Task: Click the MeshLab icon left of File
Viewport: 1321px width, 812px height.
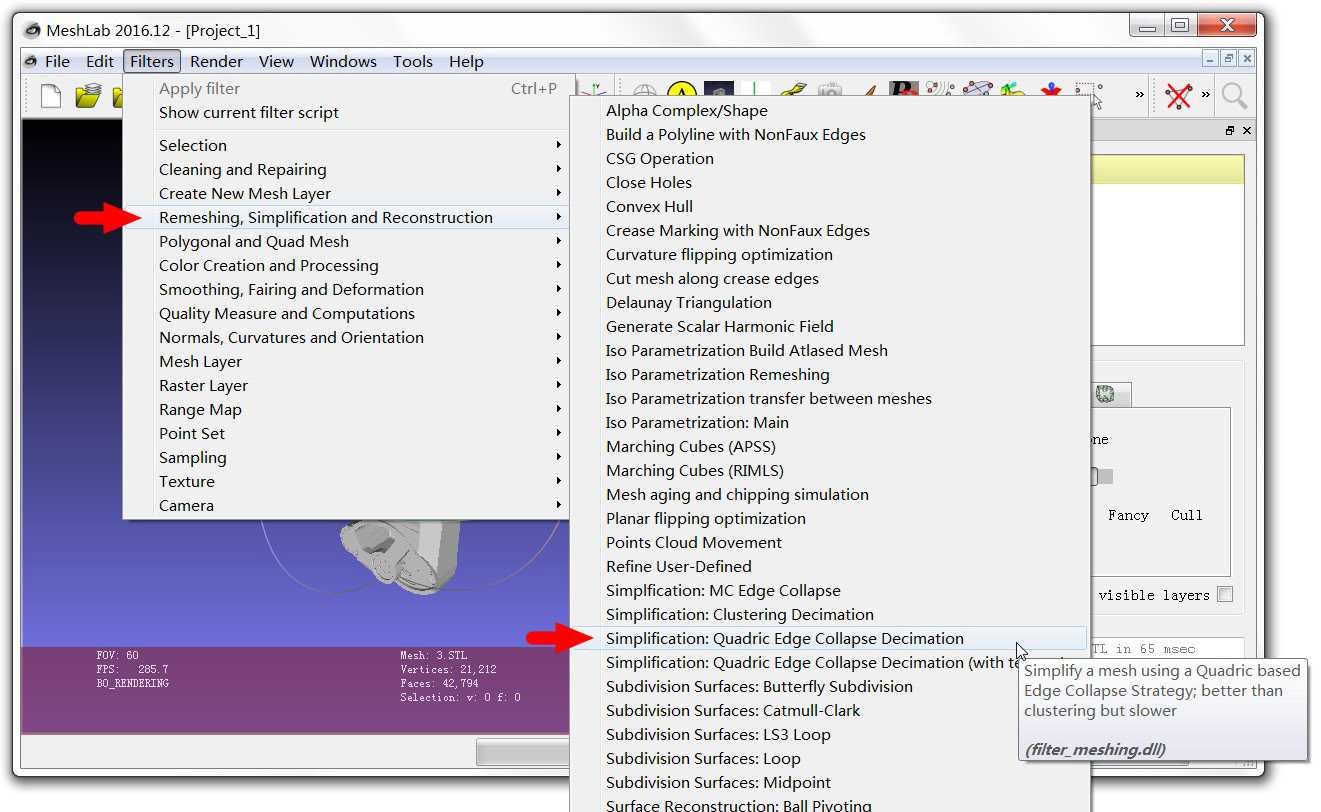Action: click(x=31, y=61)
